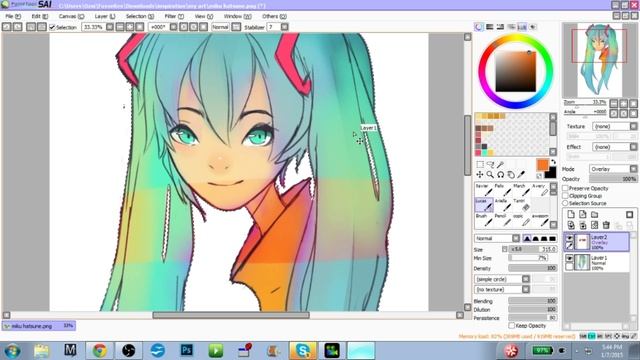Select the Eyedropper color picker tool
This screenshot has width=640, height=360.
click(521, 175)
